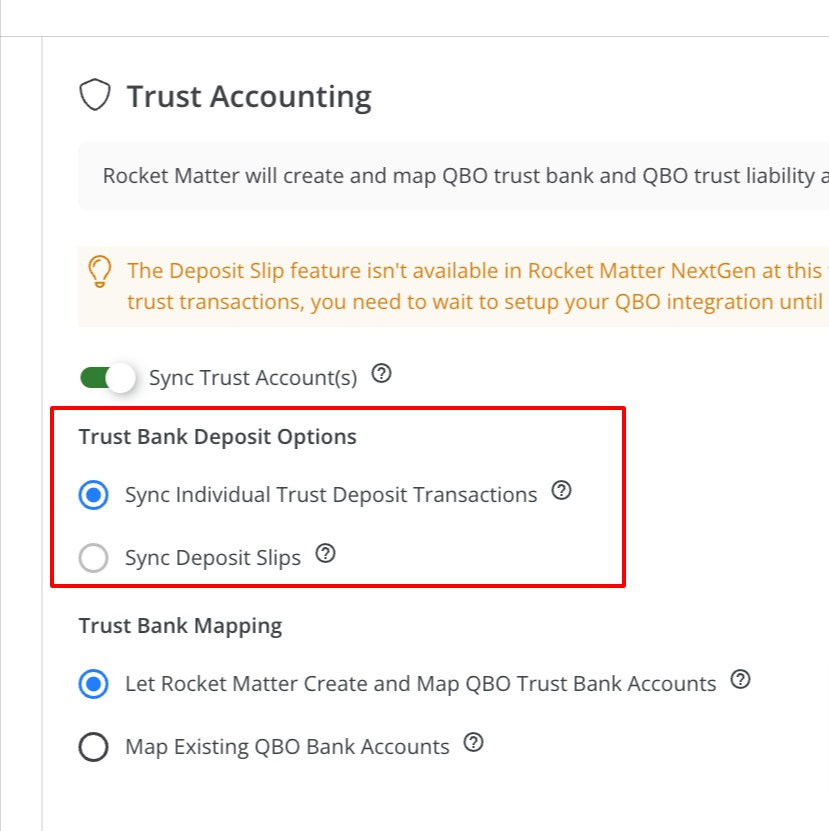The width and height of the screenshot is (829, 831).
Task: View help icon beside Map Existing QBO Bank Accounts
Action: pos(473,742)
